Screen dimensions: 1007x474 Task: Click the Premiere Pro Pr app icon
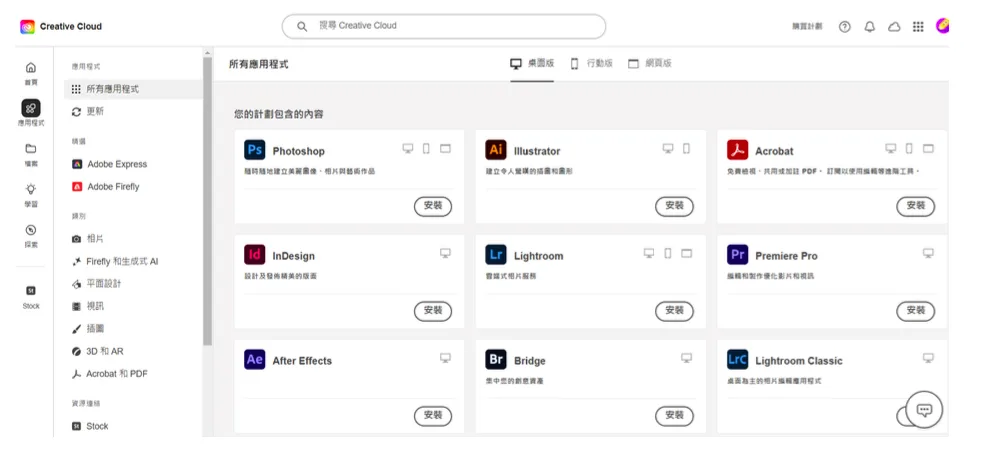coord(737,254)
